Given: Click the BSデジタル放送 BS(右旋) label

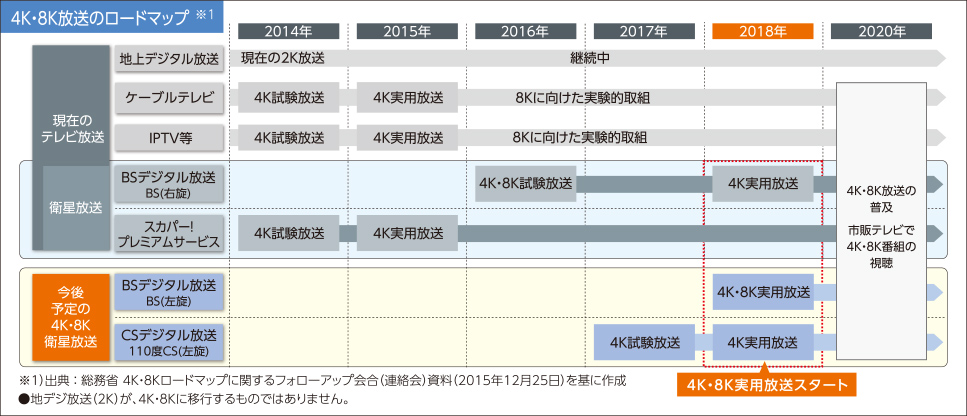Looking at the screenshot, I should [168, 183].
